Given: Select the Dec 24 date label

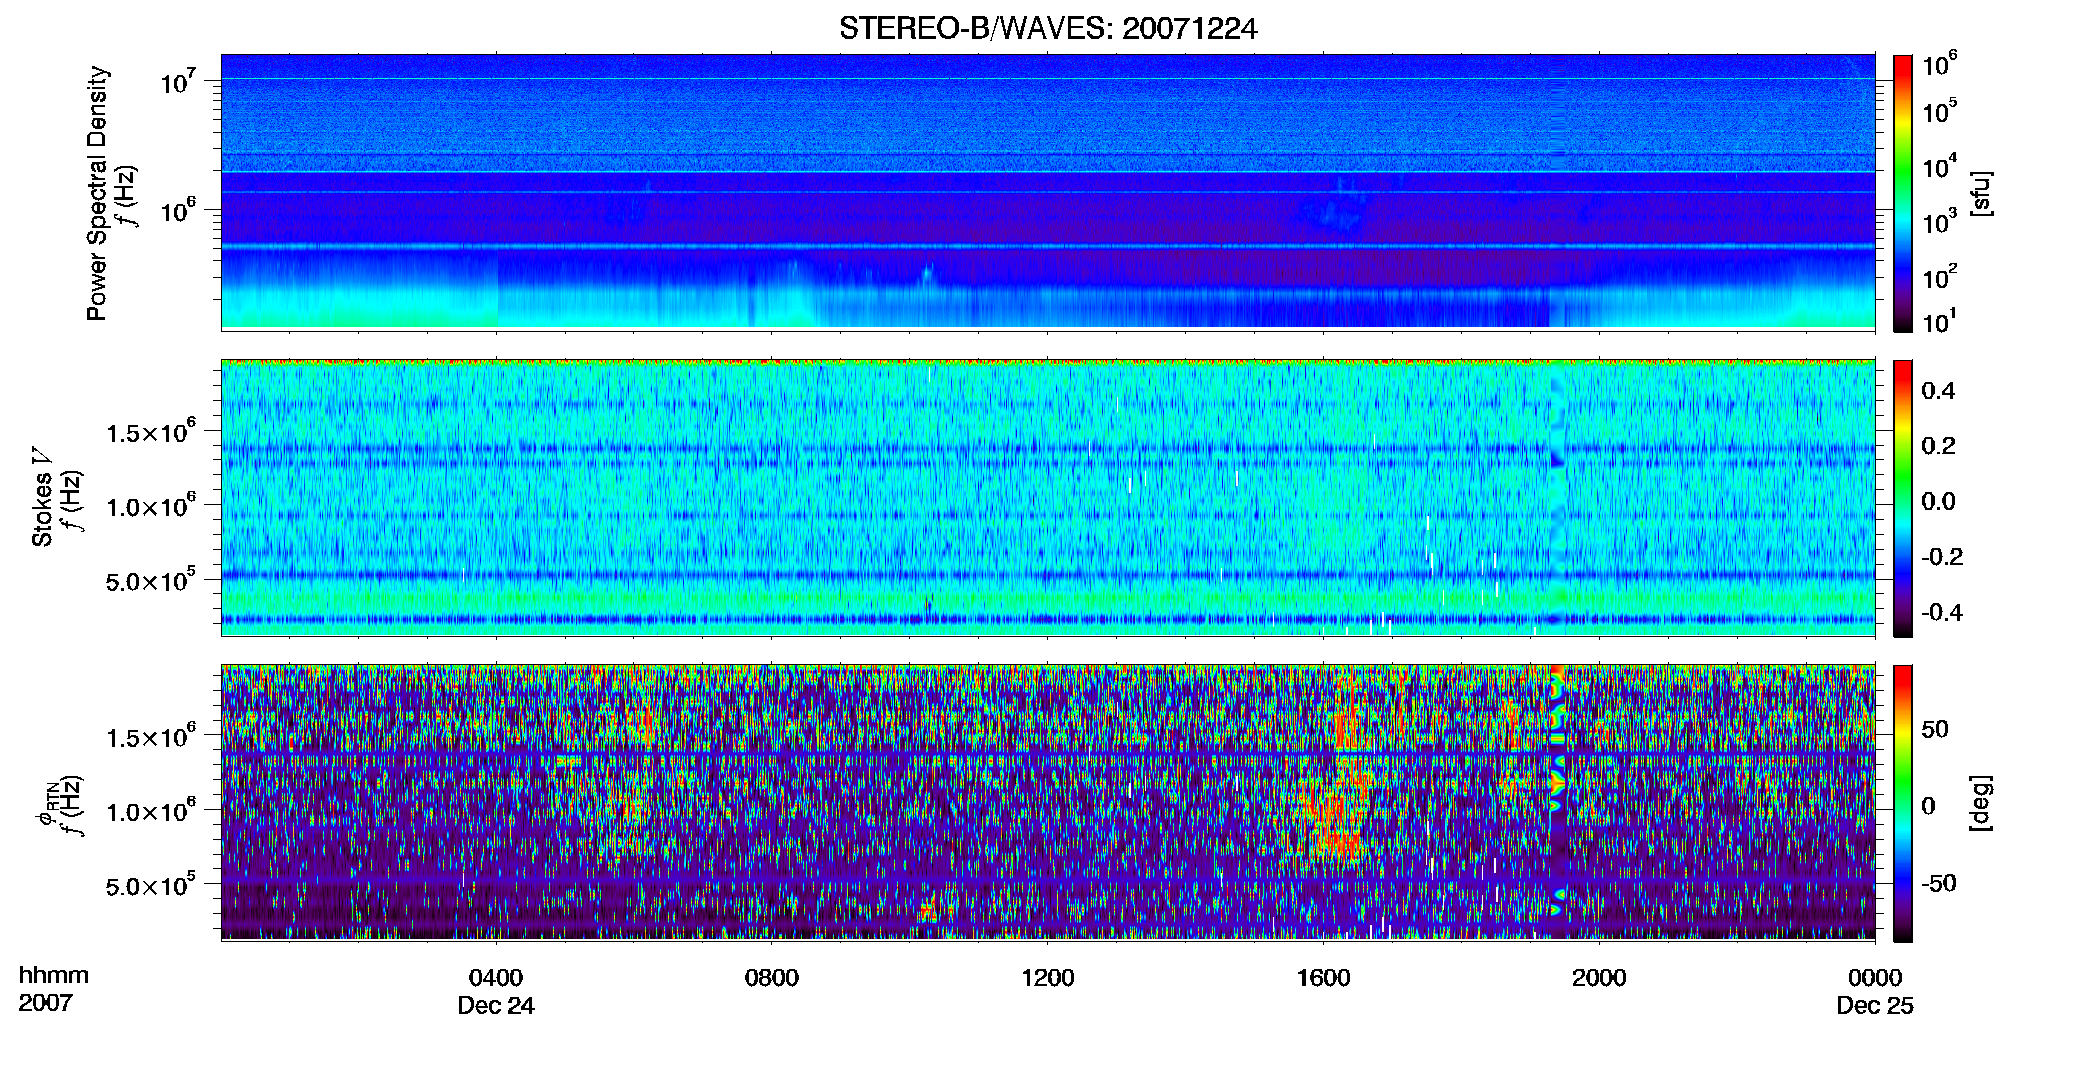Looking at the screenshot, I should (496, 1006).
